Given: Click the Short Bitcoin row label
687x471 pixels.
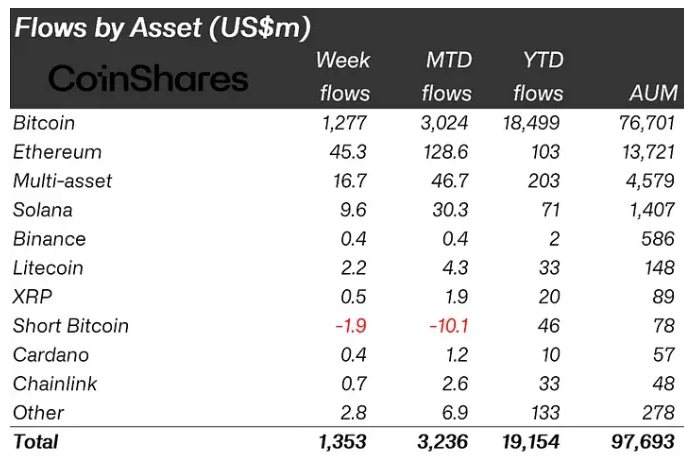Looking at the screenshot, I should click(71, 326).
